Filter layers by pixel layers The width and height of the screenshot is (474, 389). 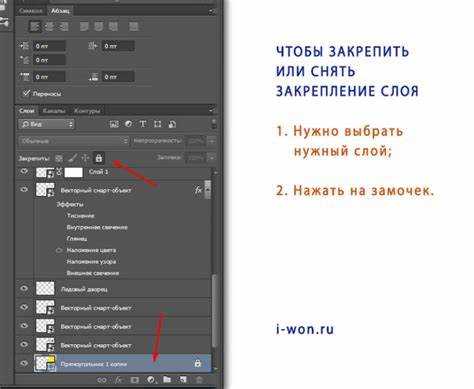(x=114, y=124)
